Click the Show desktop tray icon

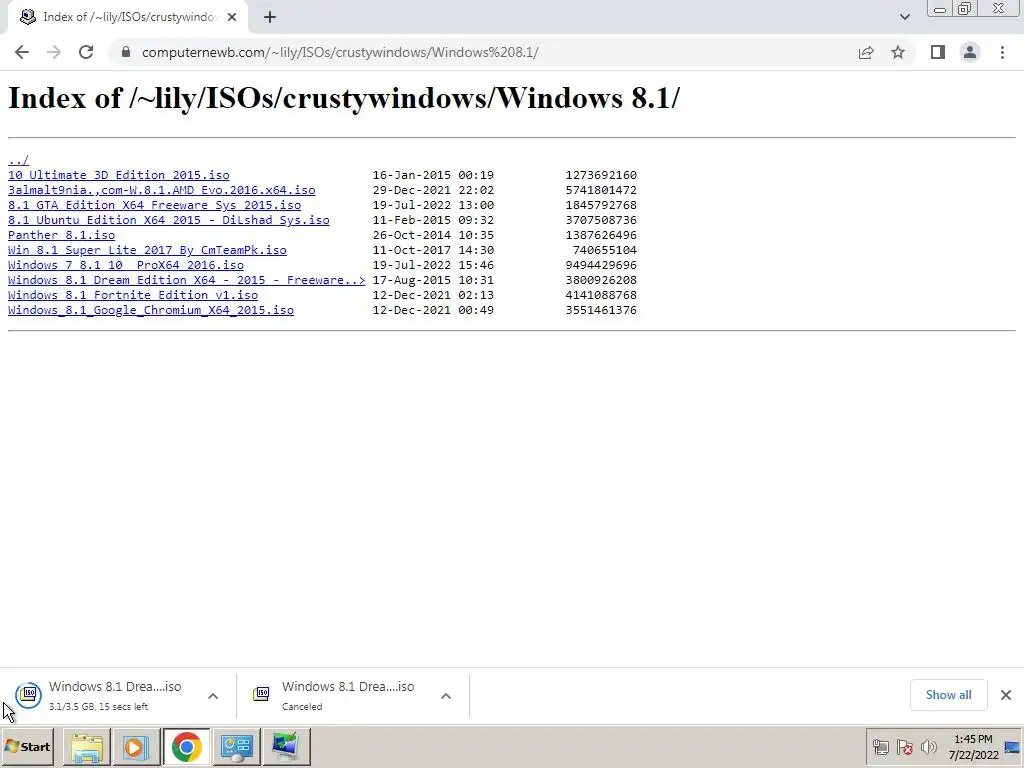coord(1012,747)
